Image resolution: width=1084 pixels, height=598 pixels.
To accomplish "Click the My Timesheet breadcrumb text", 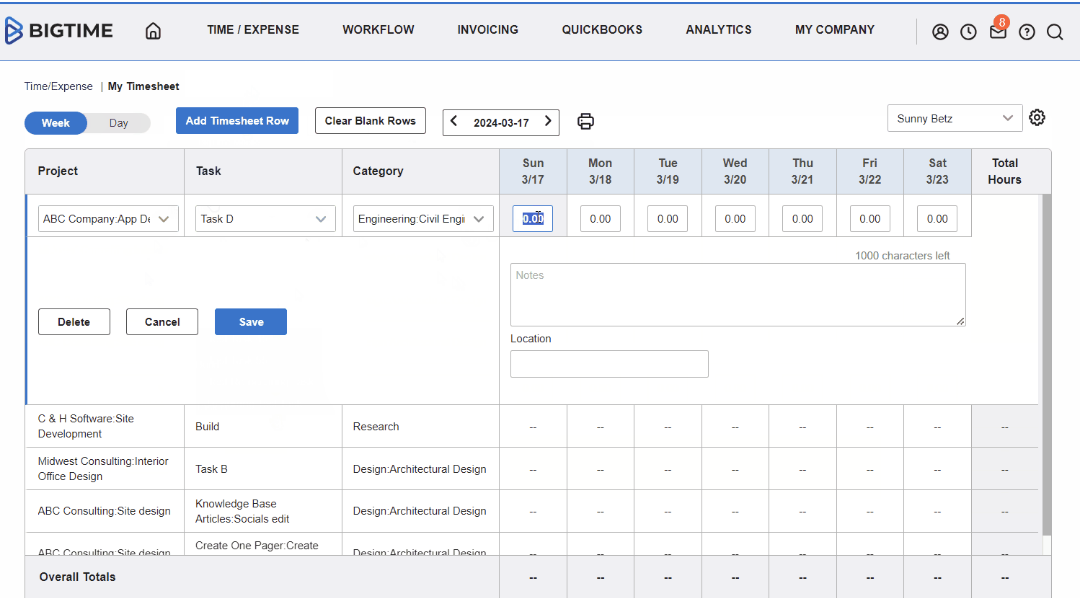I will [x=143, y=86].
